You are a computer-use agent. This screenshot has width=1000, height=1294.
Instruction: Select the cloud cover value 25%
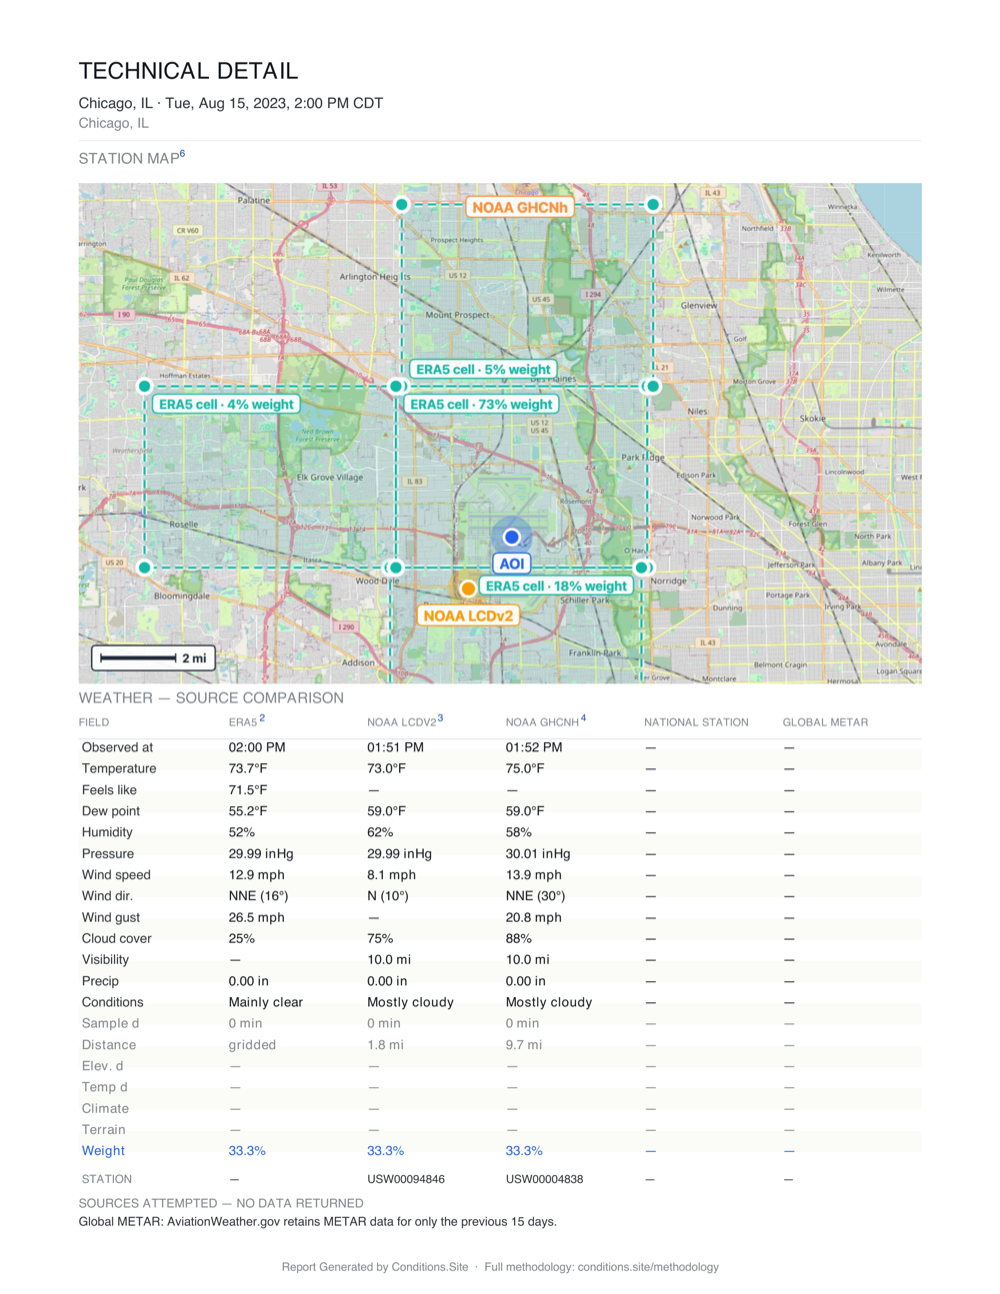pos(241,939)
